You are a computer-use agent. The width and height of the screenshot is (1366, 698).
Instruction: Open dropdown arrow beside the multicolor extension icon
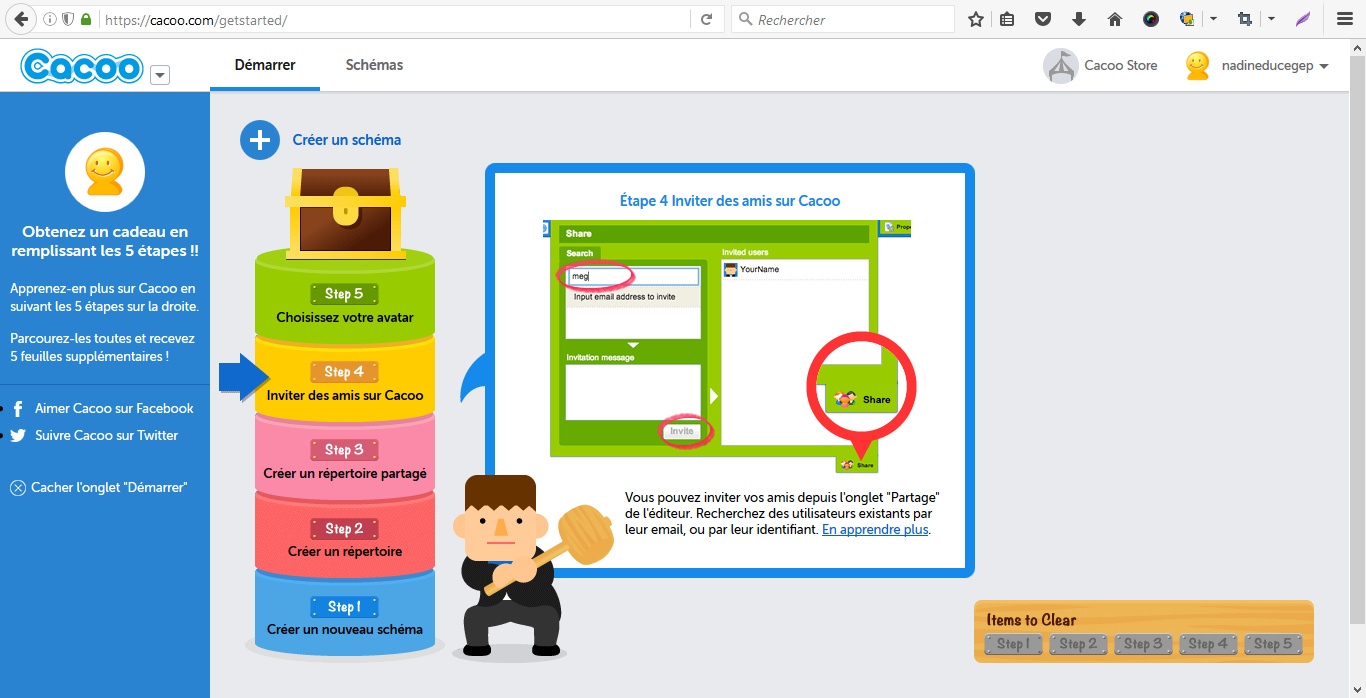[1213, 19]
